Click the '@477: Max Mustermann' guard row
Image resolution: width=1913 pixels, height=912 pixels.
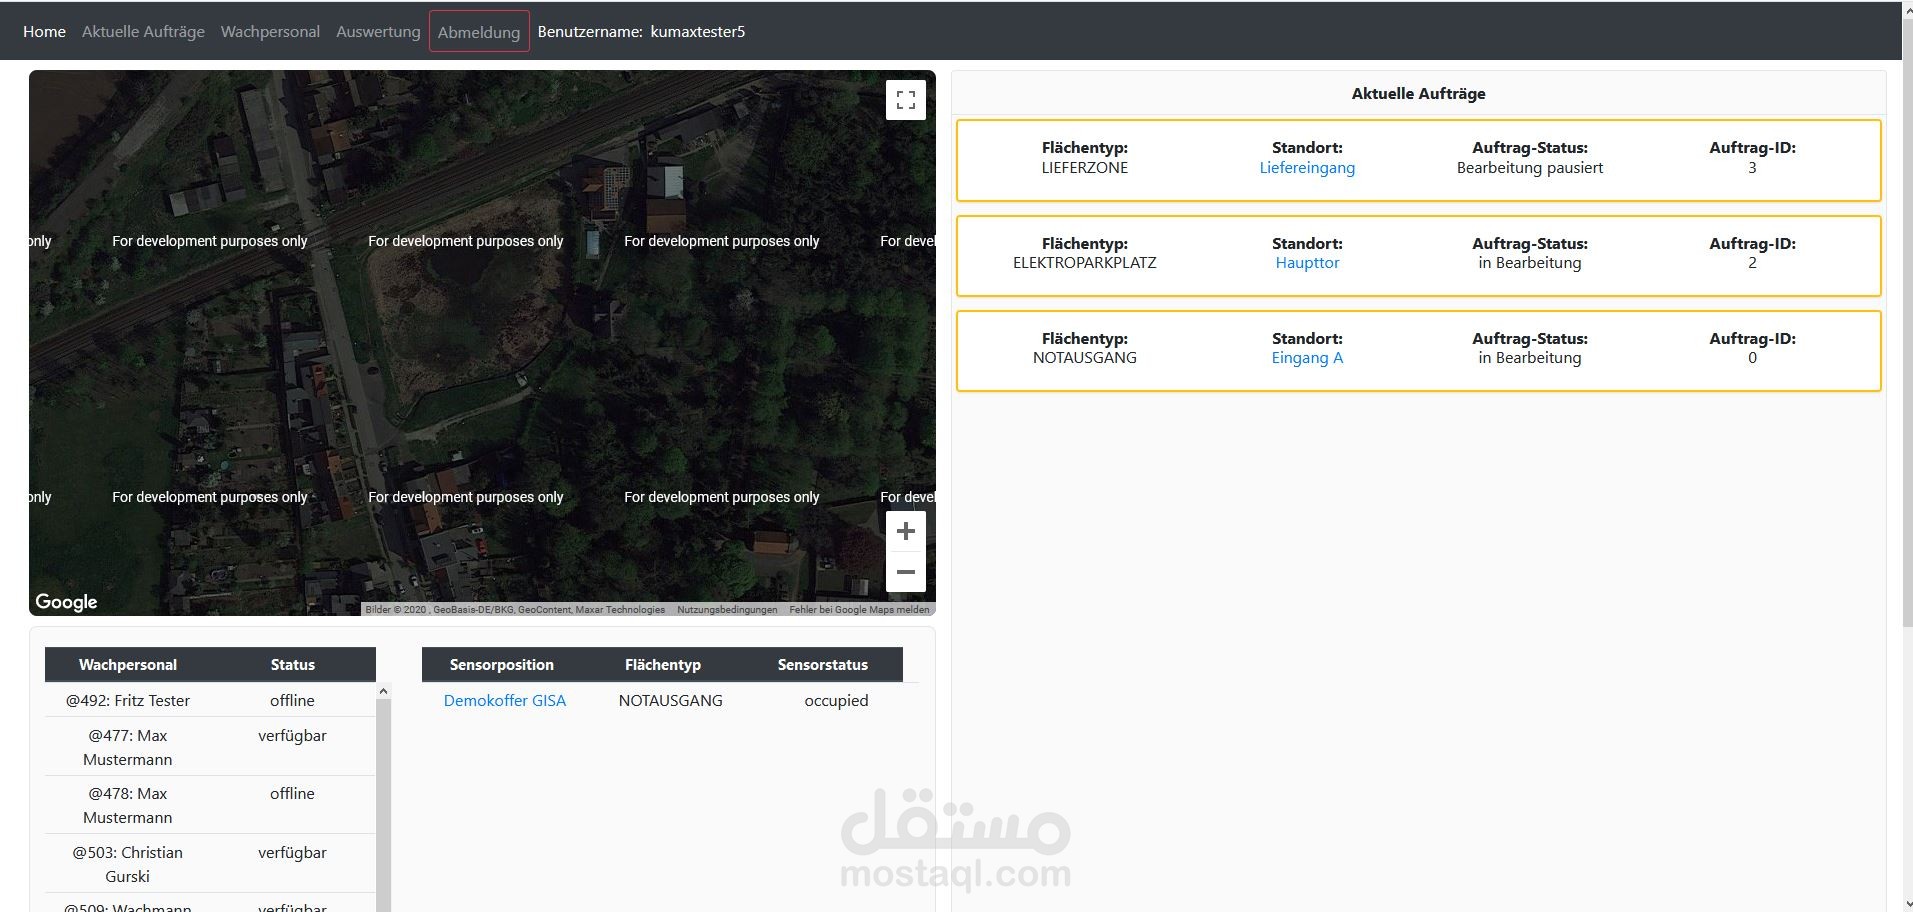(210, 747)
